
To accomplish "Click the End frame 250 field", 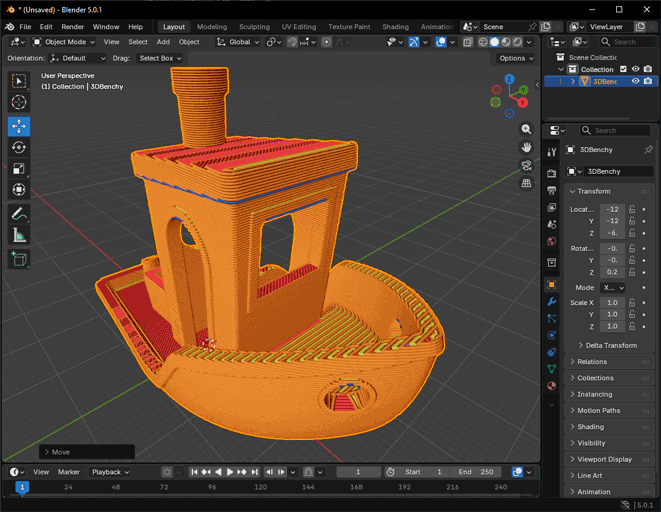I will [x=476, y=472].
